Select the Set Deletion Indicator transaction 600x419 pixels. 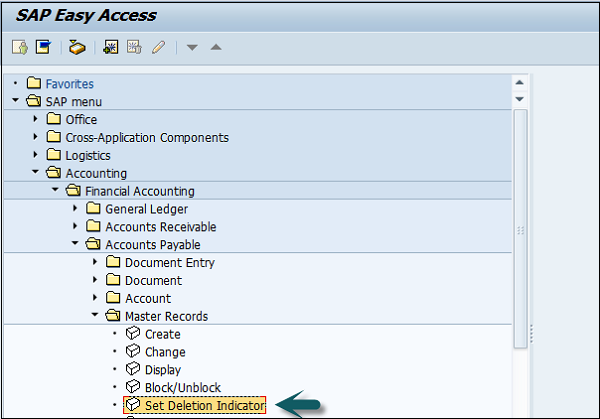click(204, 405)
